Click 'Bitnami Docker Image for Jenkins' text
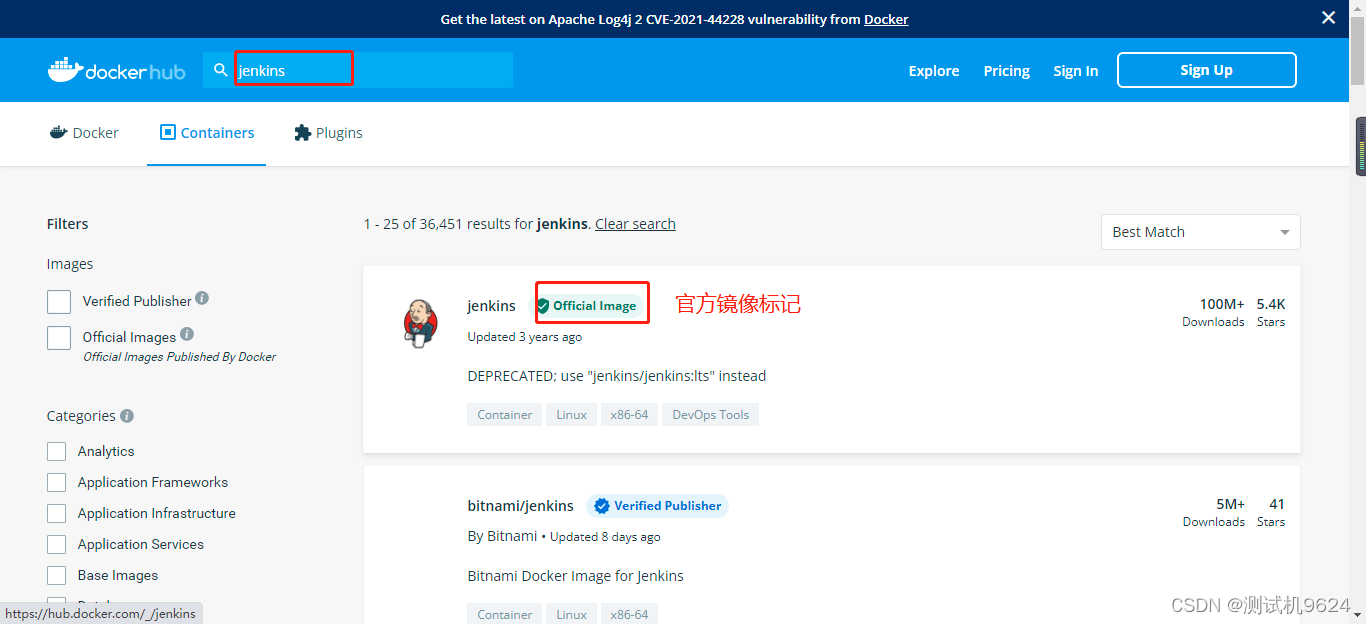 point(575,576)
